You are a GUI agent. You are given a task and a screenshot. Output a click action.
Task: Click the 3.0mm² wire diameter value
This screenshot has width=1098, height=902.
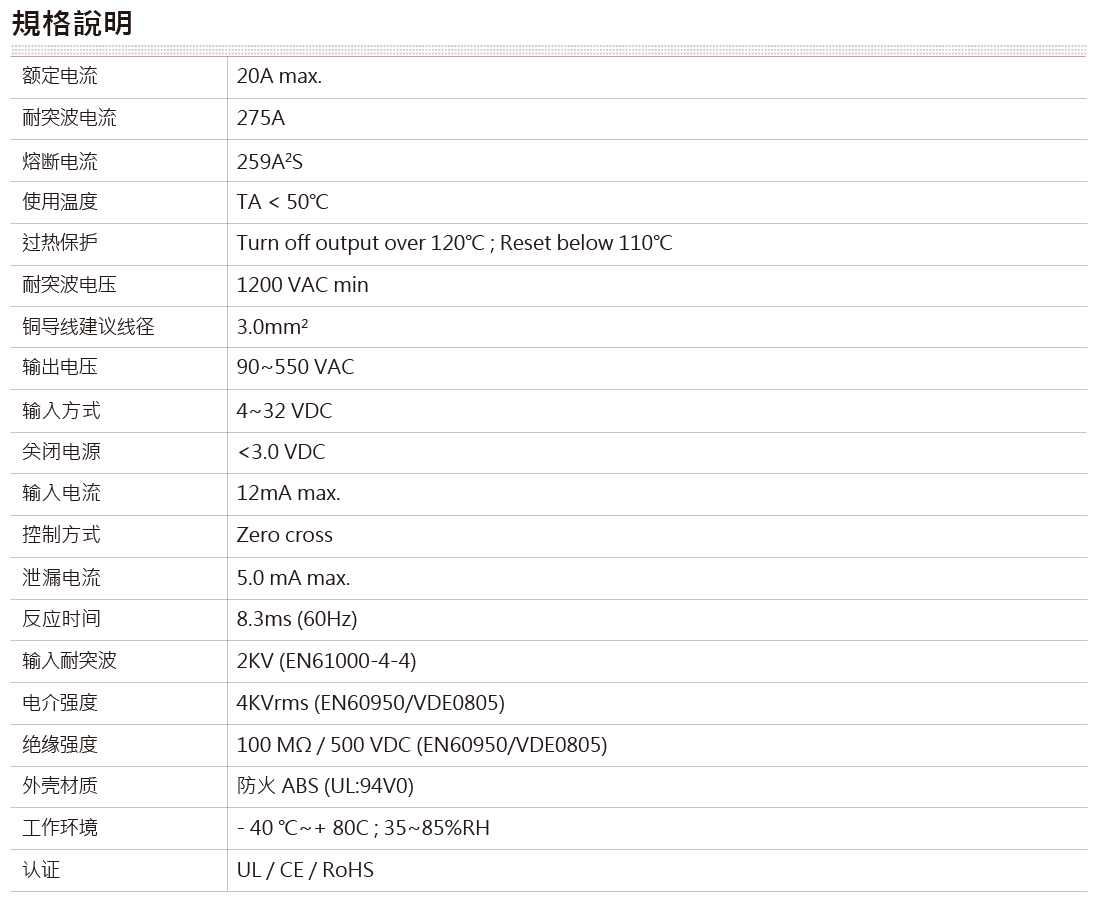(272, 326)
